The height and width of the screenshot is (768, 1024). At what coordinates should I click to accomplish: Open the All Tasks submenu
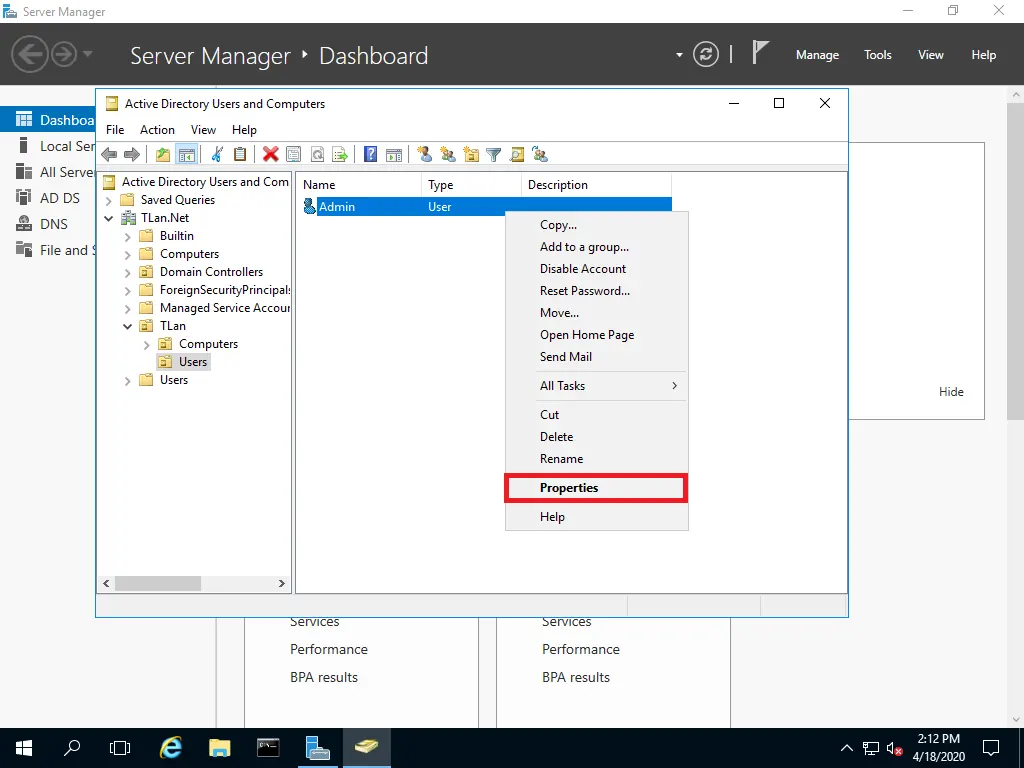596,386
